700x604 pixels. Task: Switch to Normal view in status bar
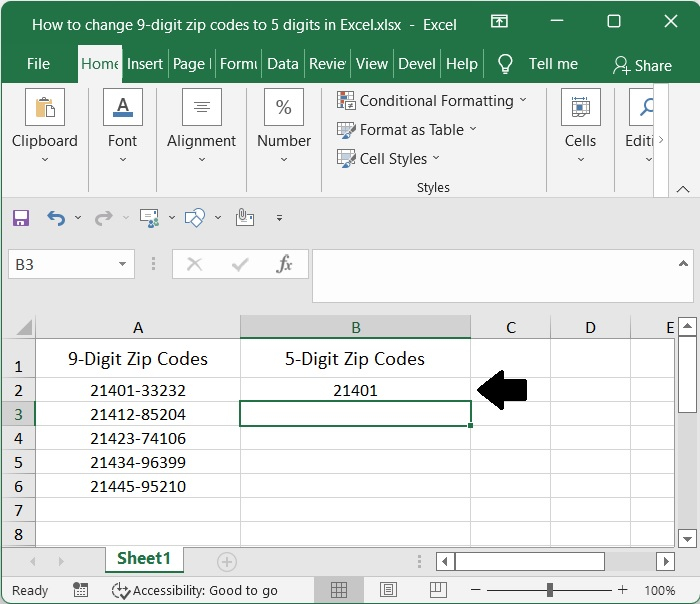tap(339, 590)
